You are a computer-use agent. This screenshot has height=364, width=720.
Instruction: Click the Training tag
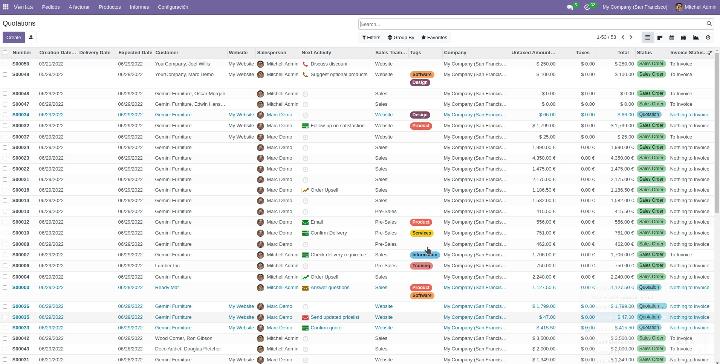(x=421, y=266)
